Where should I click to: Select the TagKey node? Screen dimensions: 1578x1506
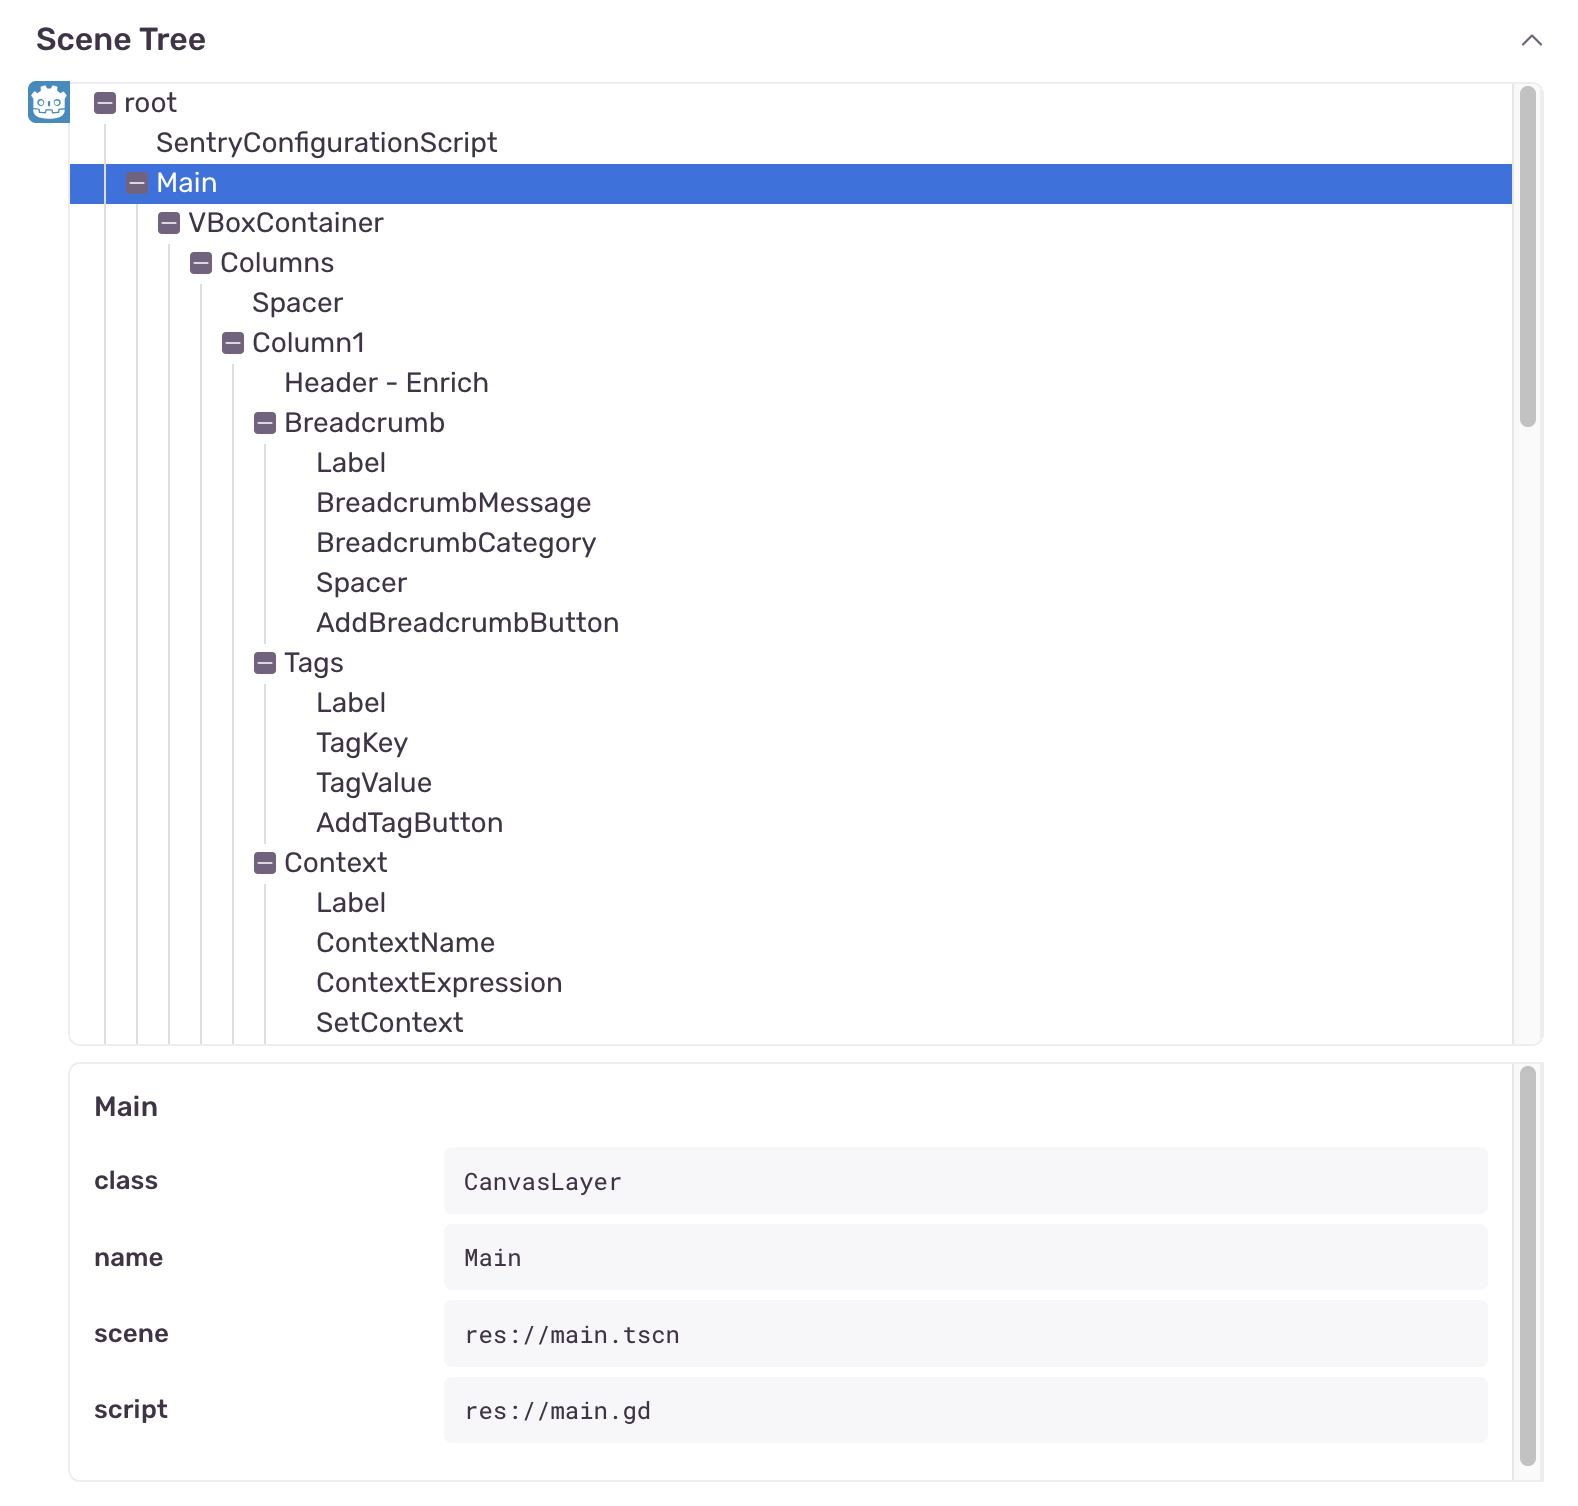(x=361, y=743)
